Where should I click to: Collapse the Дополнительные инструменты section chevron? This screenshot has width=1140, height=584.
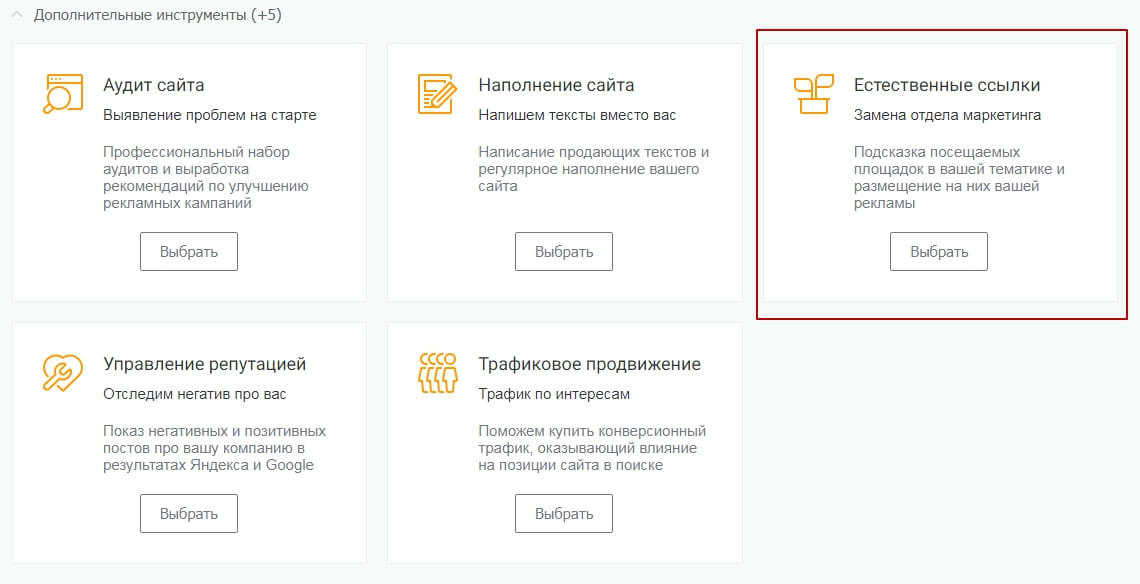click(x=17, y=15)
